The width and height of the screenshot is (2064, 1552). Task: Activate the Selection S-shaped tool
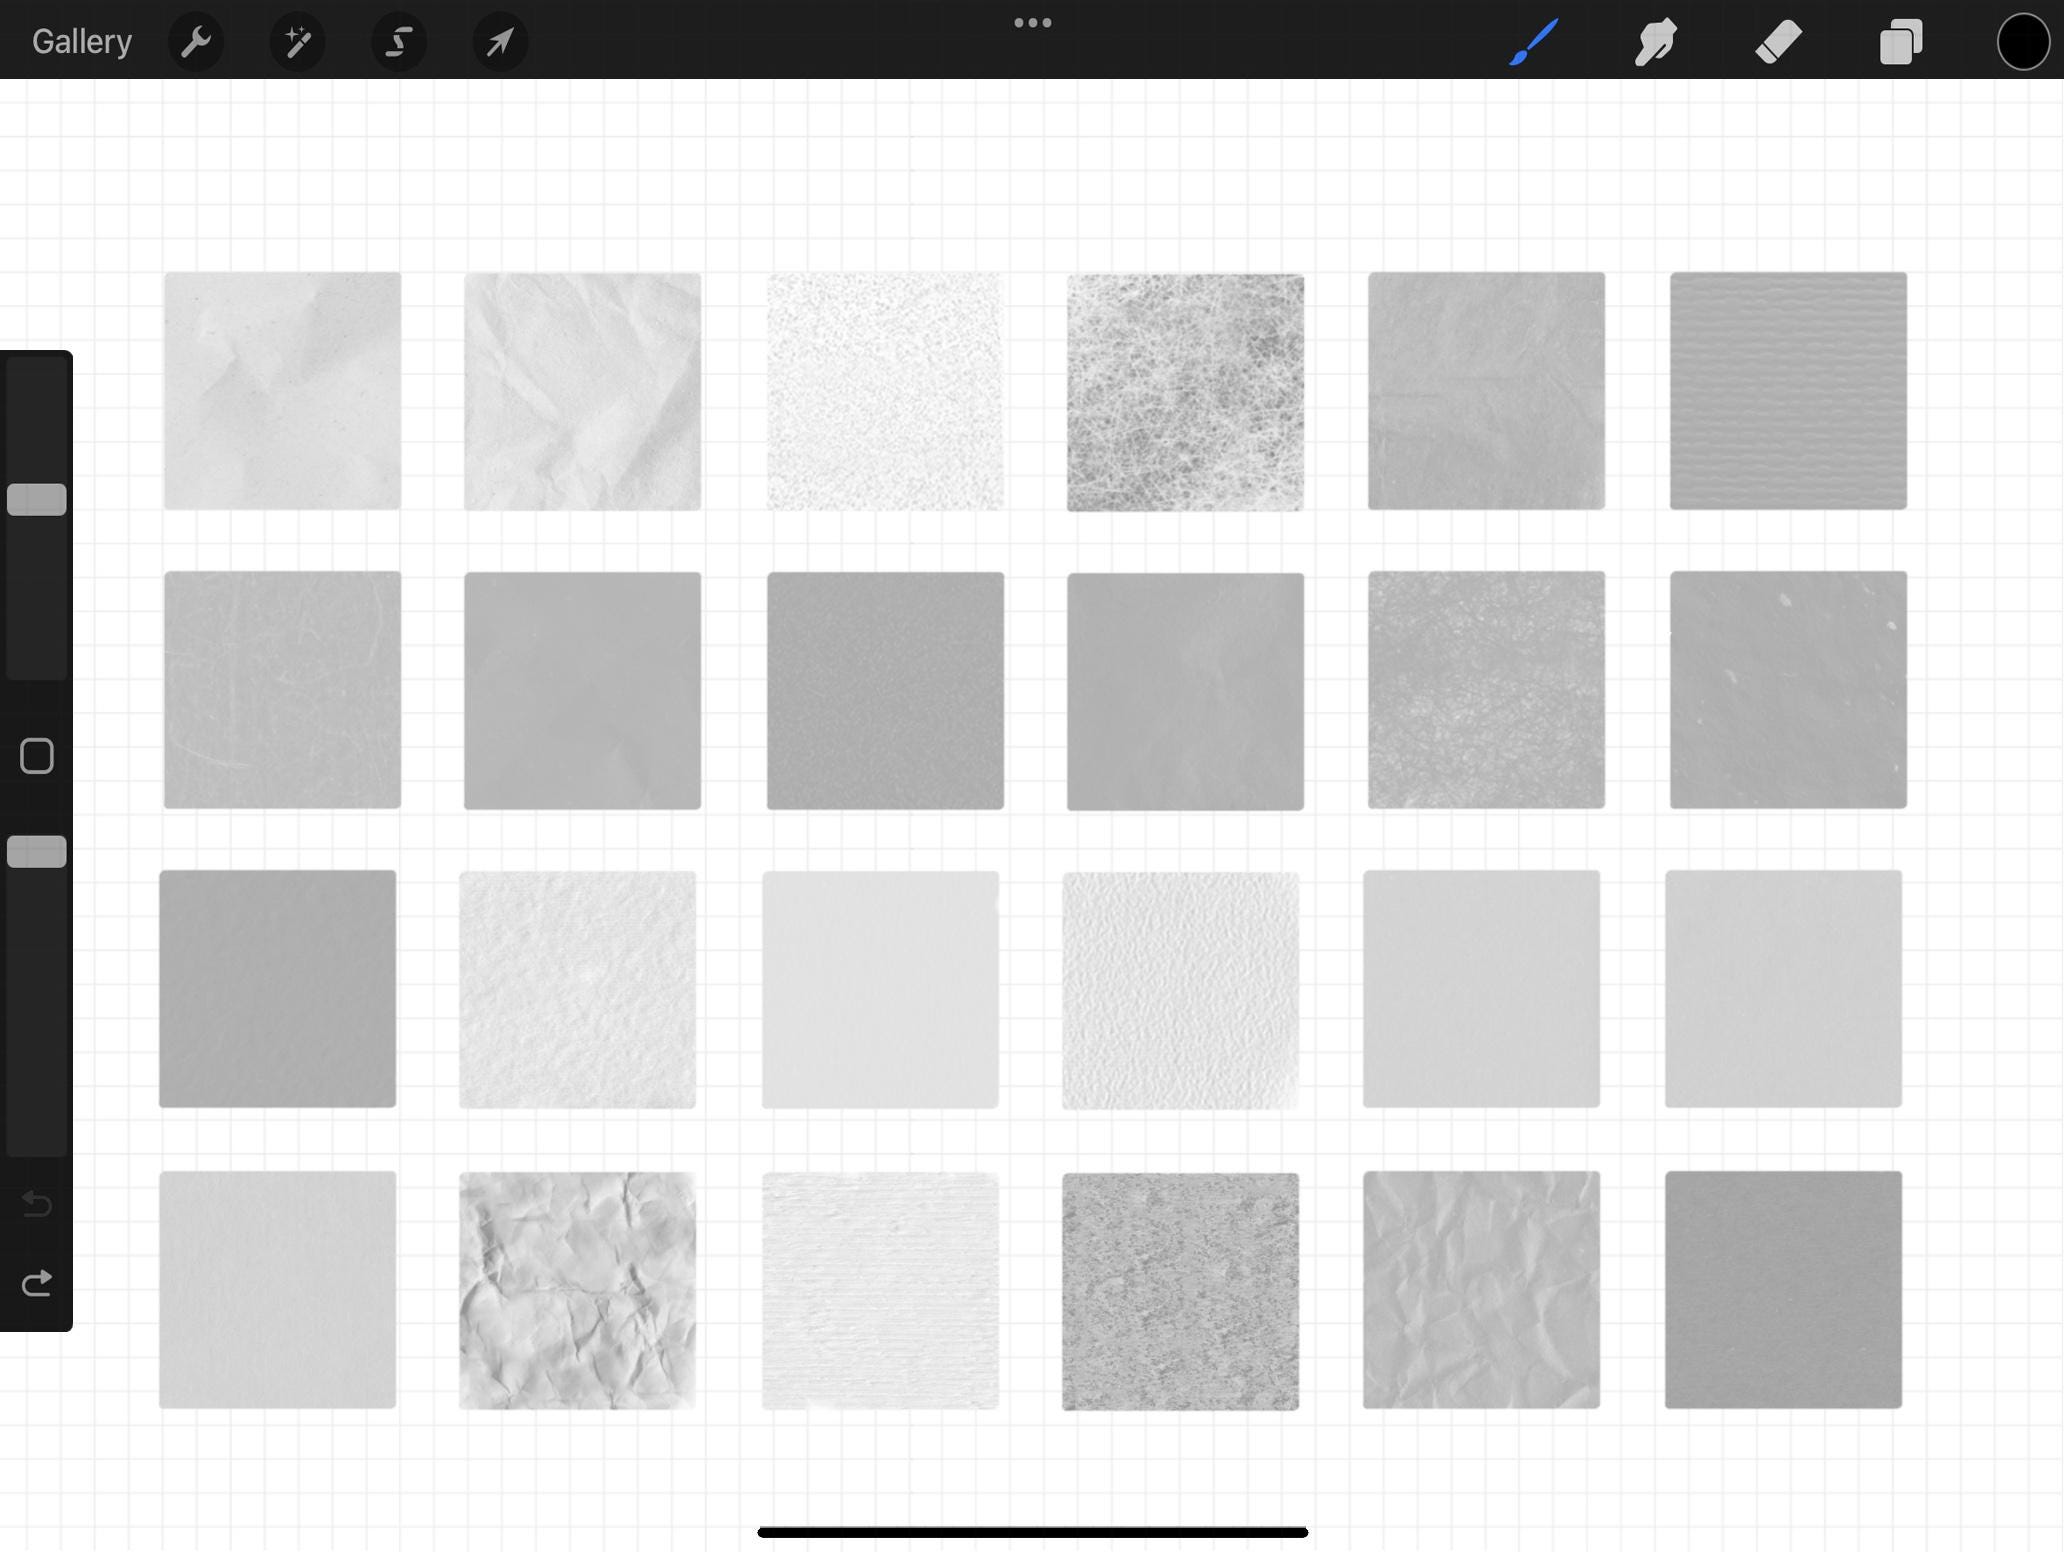pyautogui.click(x=399, y=42)
